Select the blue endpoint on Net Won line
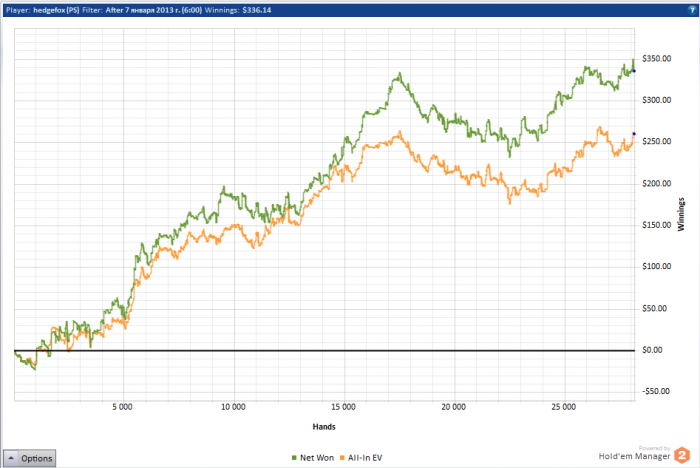The width and height of the screenshot is (700, 468). [x=634, y=71]
